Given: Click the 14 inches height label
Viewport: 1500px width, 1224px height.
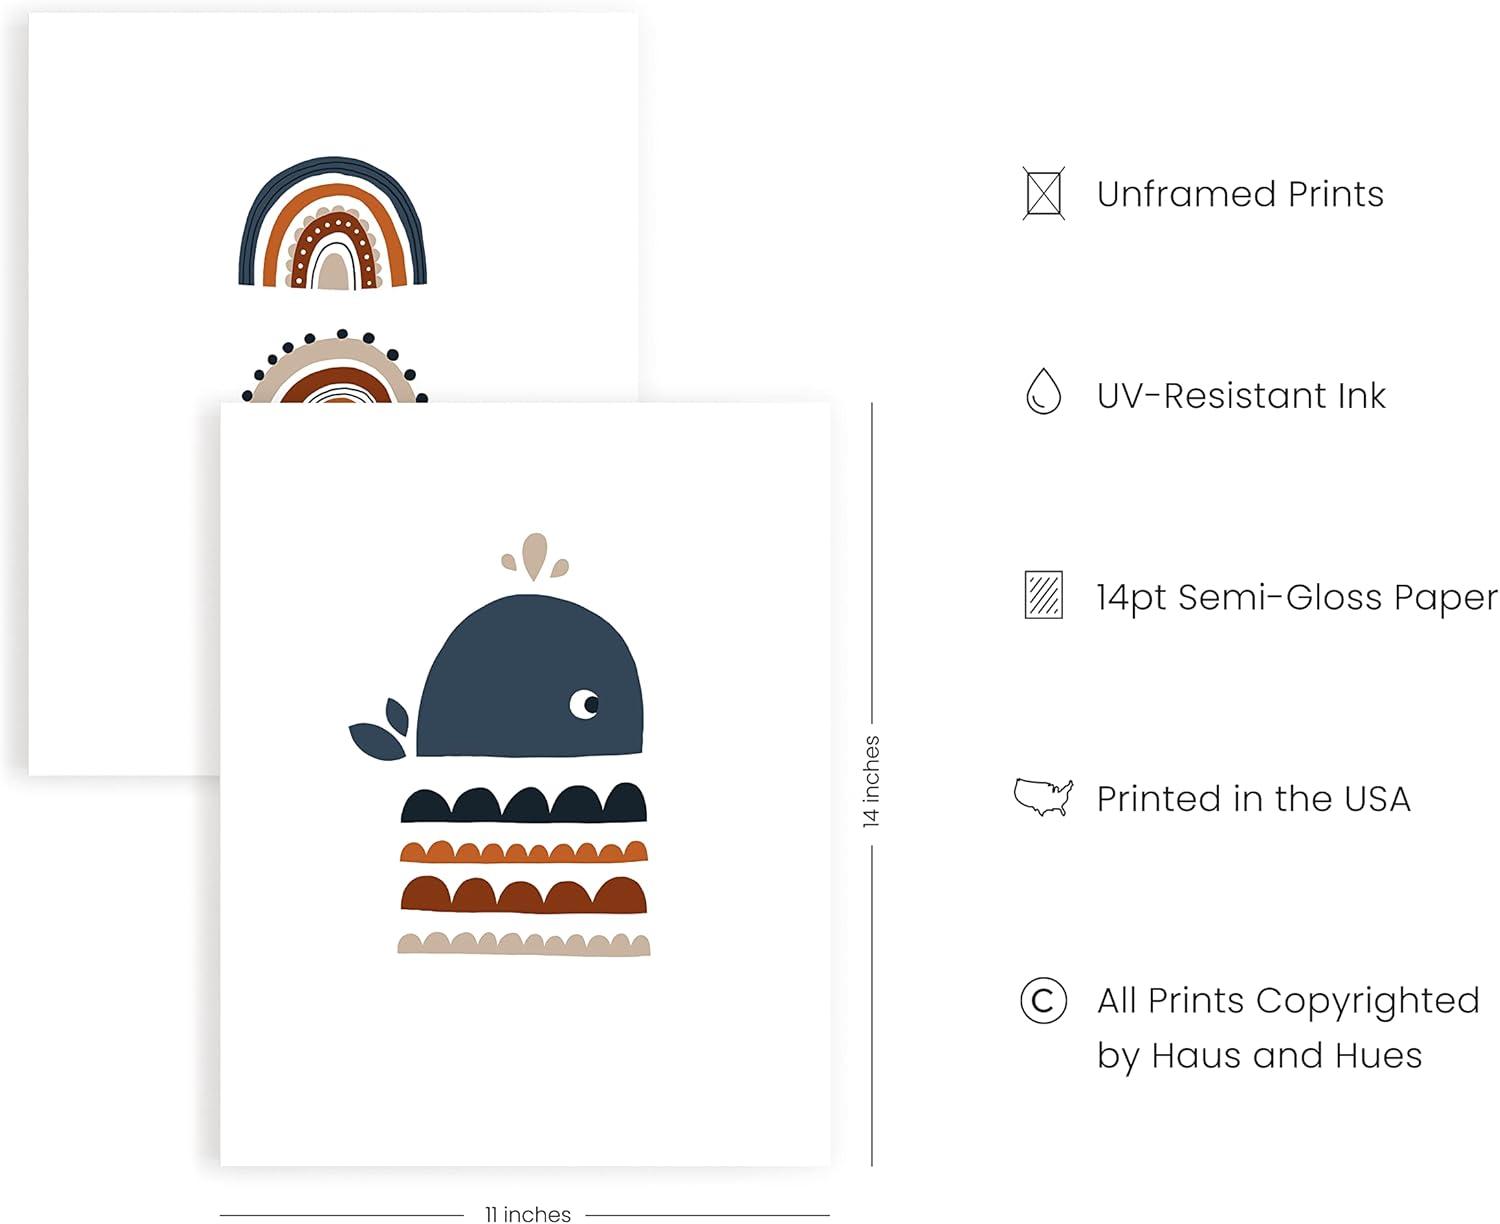Looking at the screenshot, I should tap(871, 781).
